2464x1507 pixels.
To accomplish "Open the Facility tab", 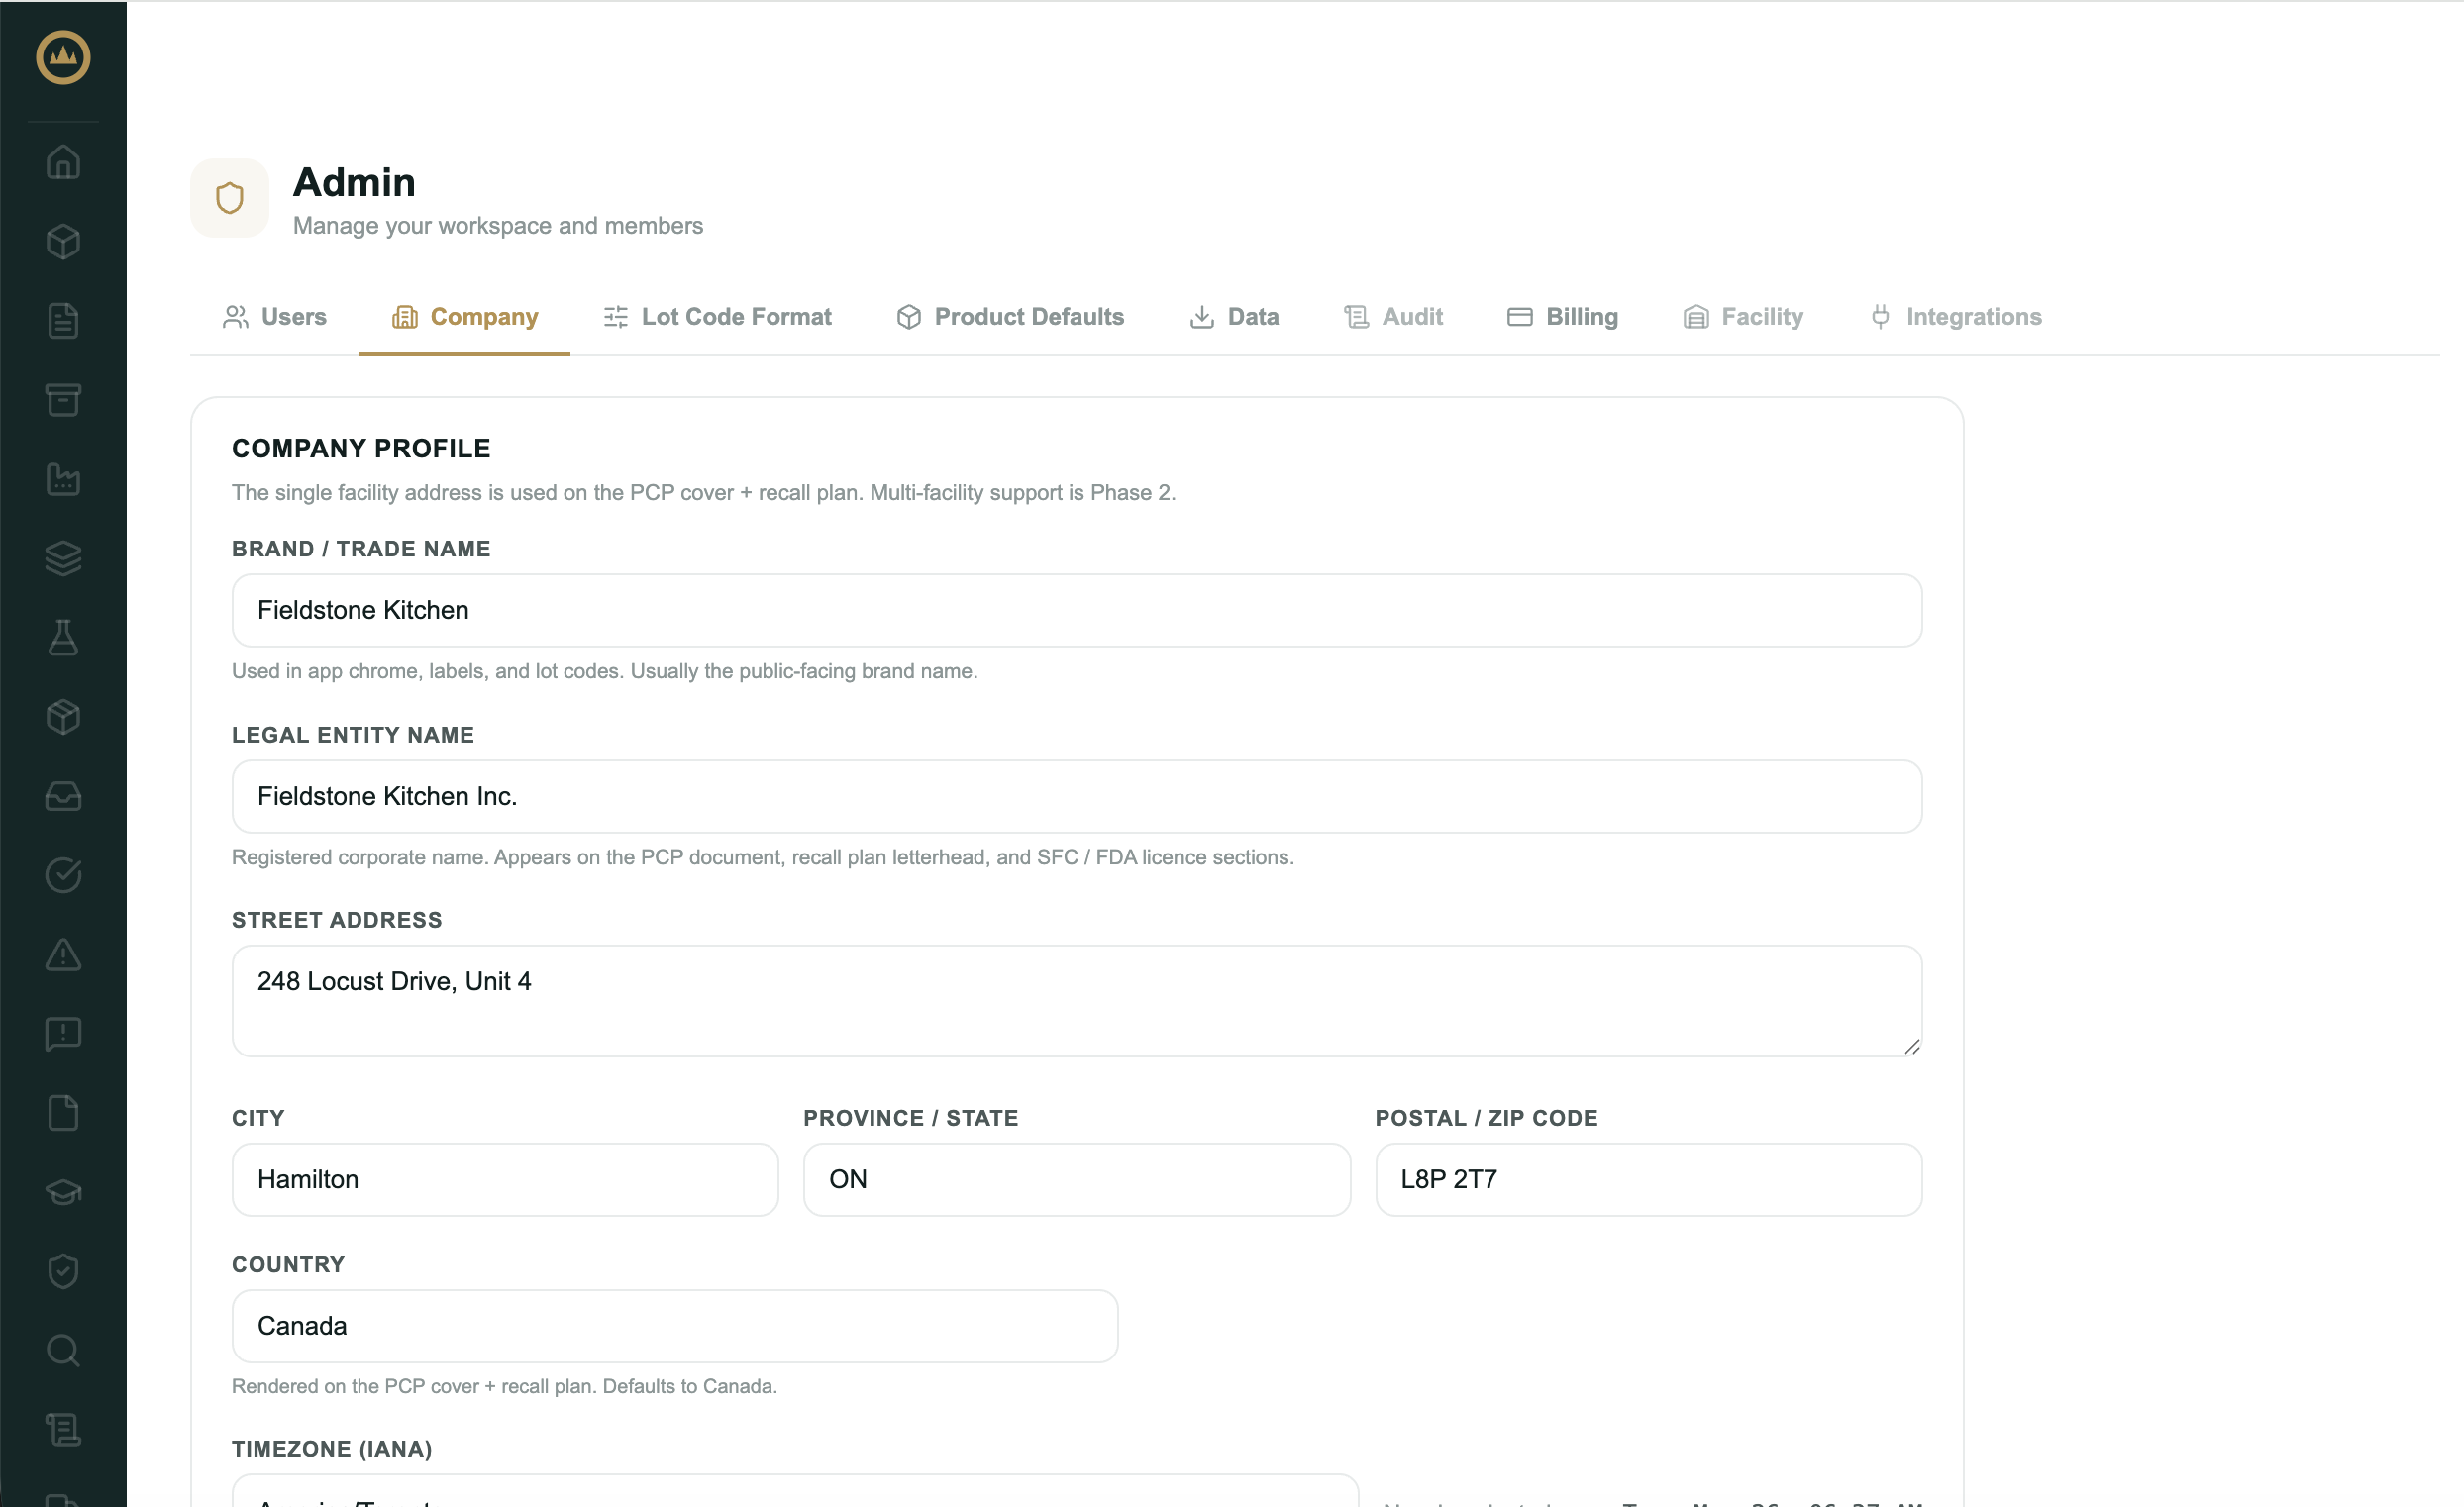I will [1744, 317].
